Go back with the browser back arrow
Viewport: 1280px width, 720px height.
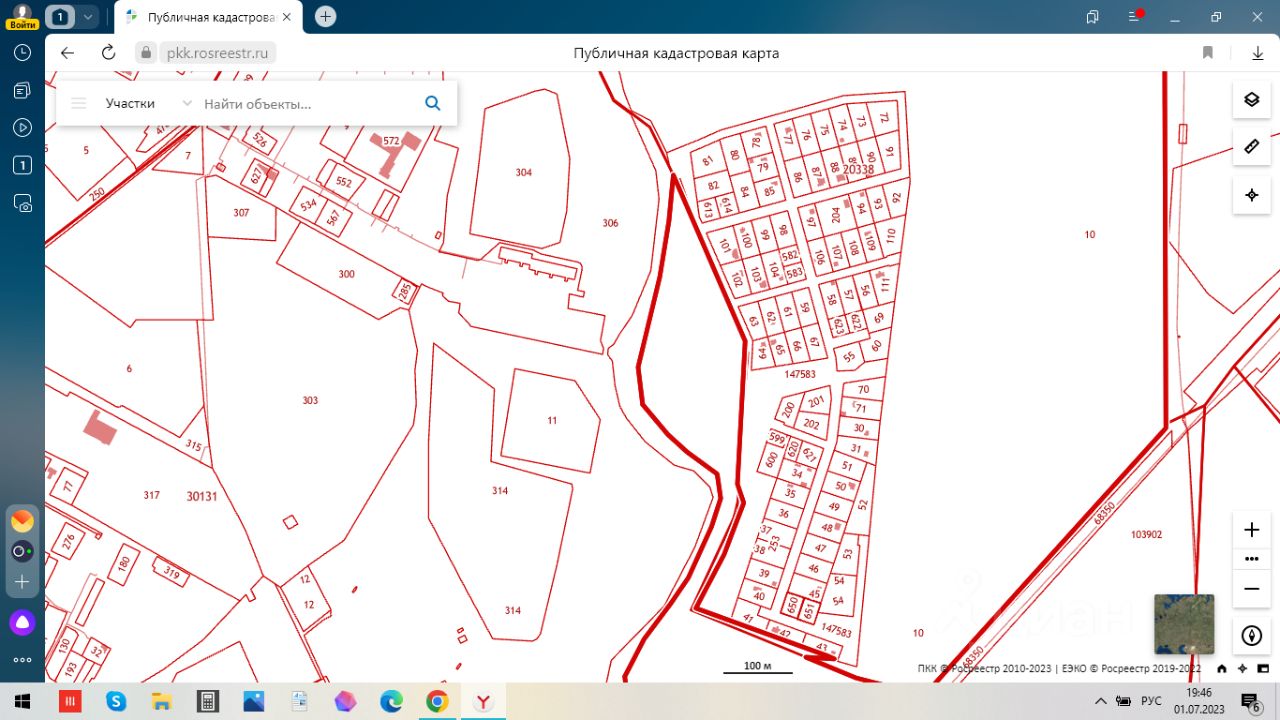point(67,53)
